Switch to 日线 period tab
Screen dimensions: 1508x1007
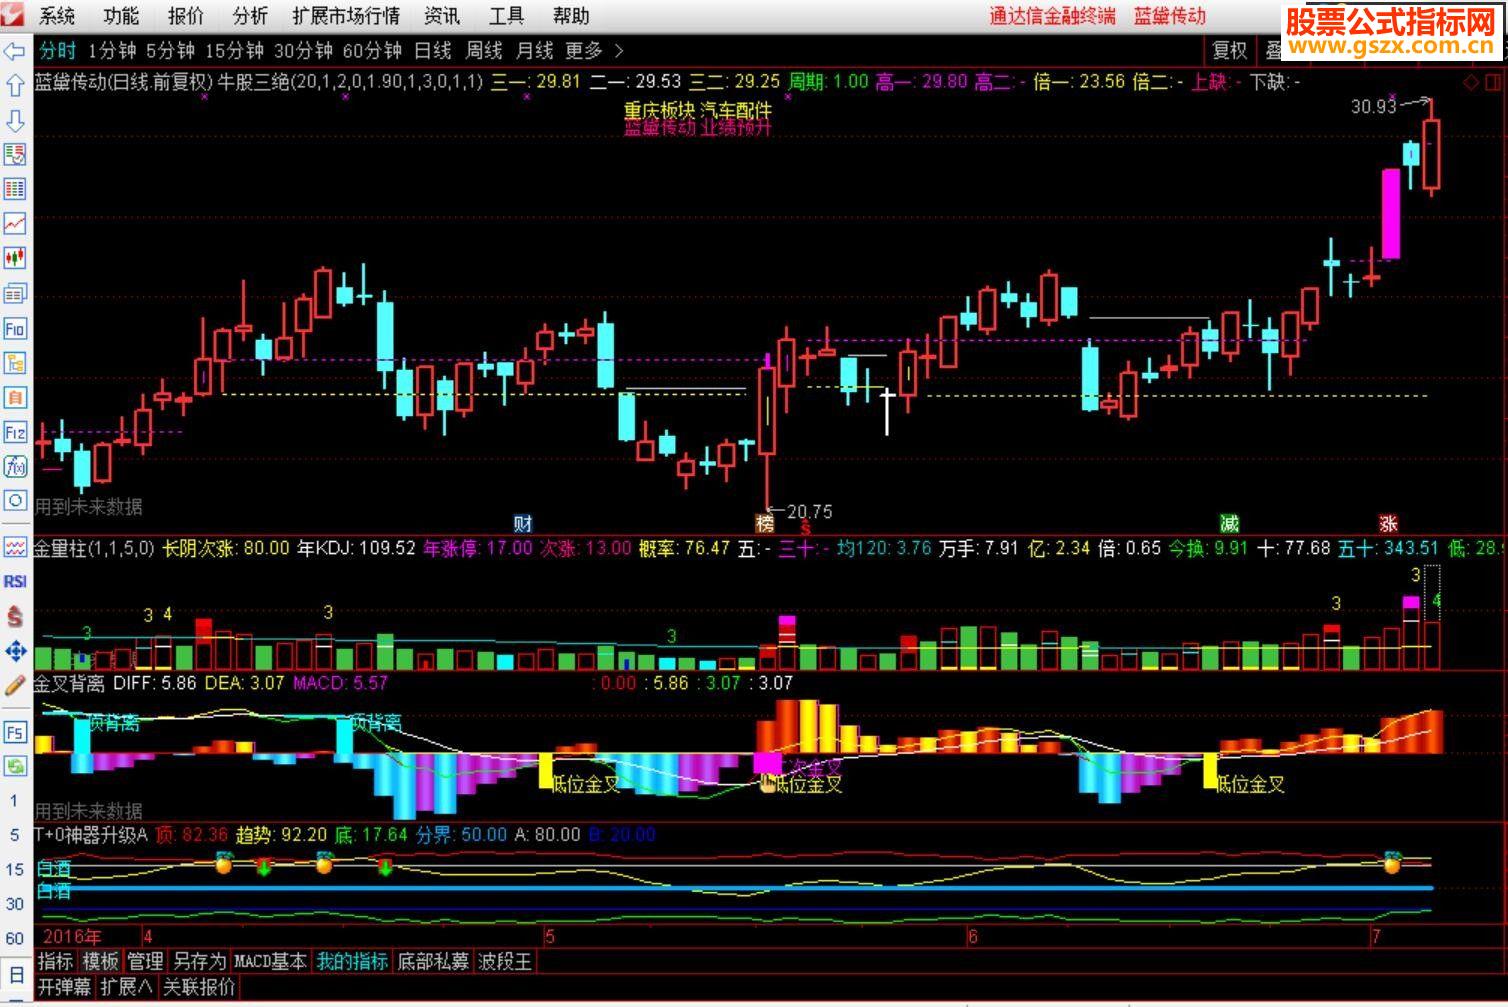pyautogui.click(x=433, y=51)
